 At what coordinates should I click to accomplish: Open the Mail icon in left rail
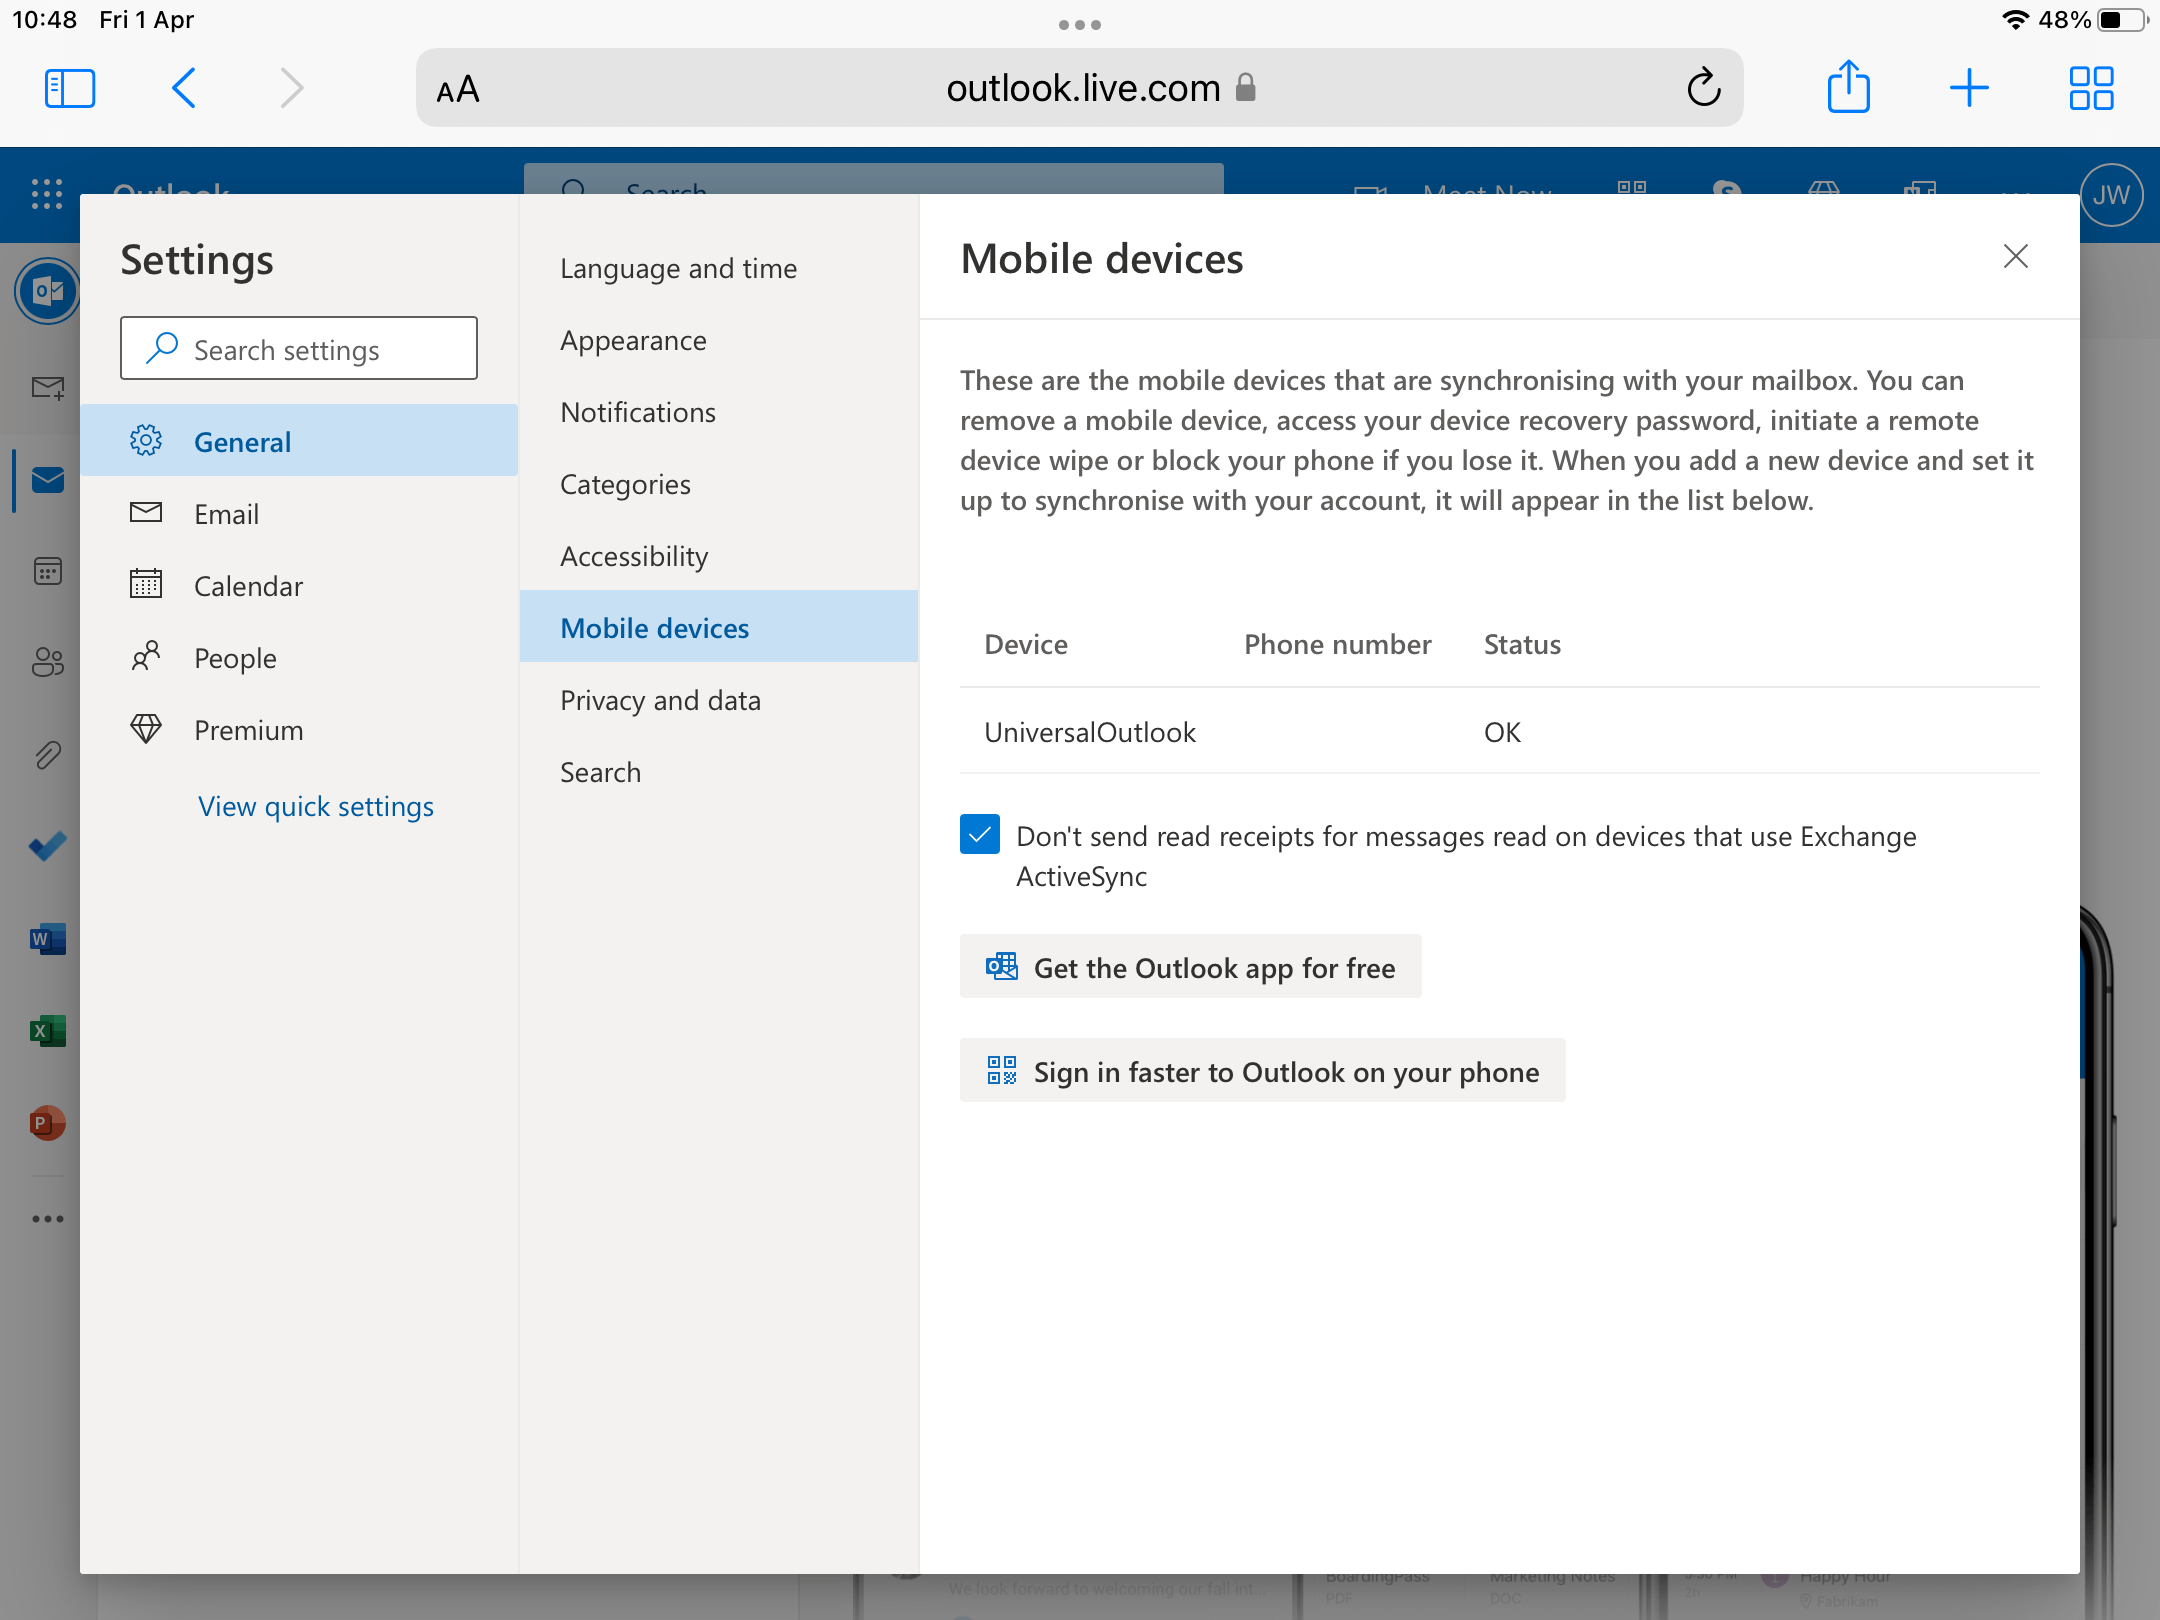[47, 480]
